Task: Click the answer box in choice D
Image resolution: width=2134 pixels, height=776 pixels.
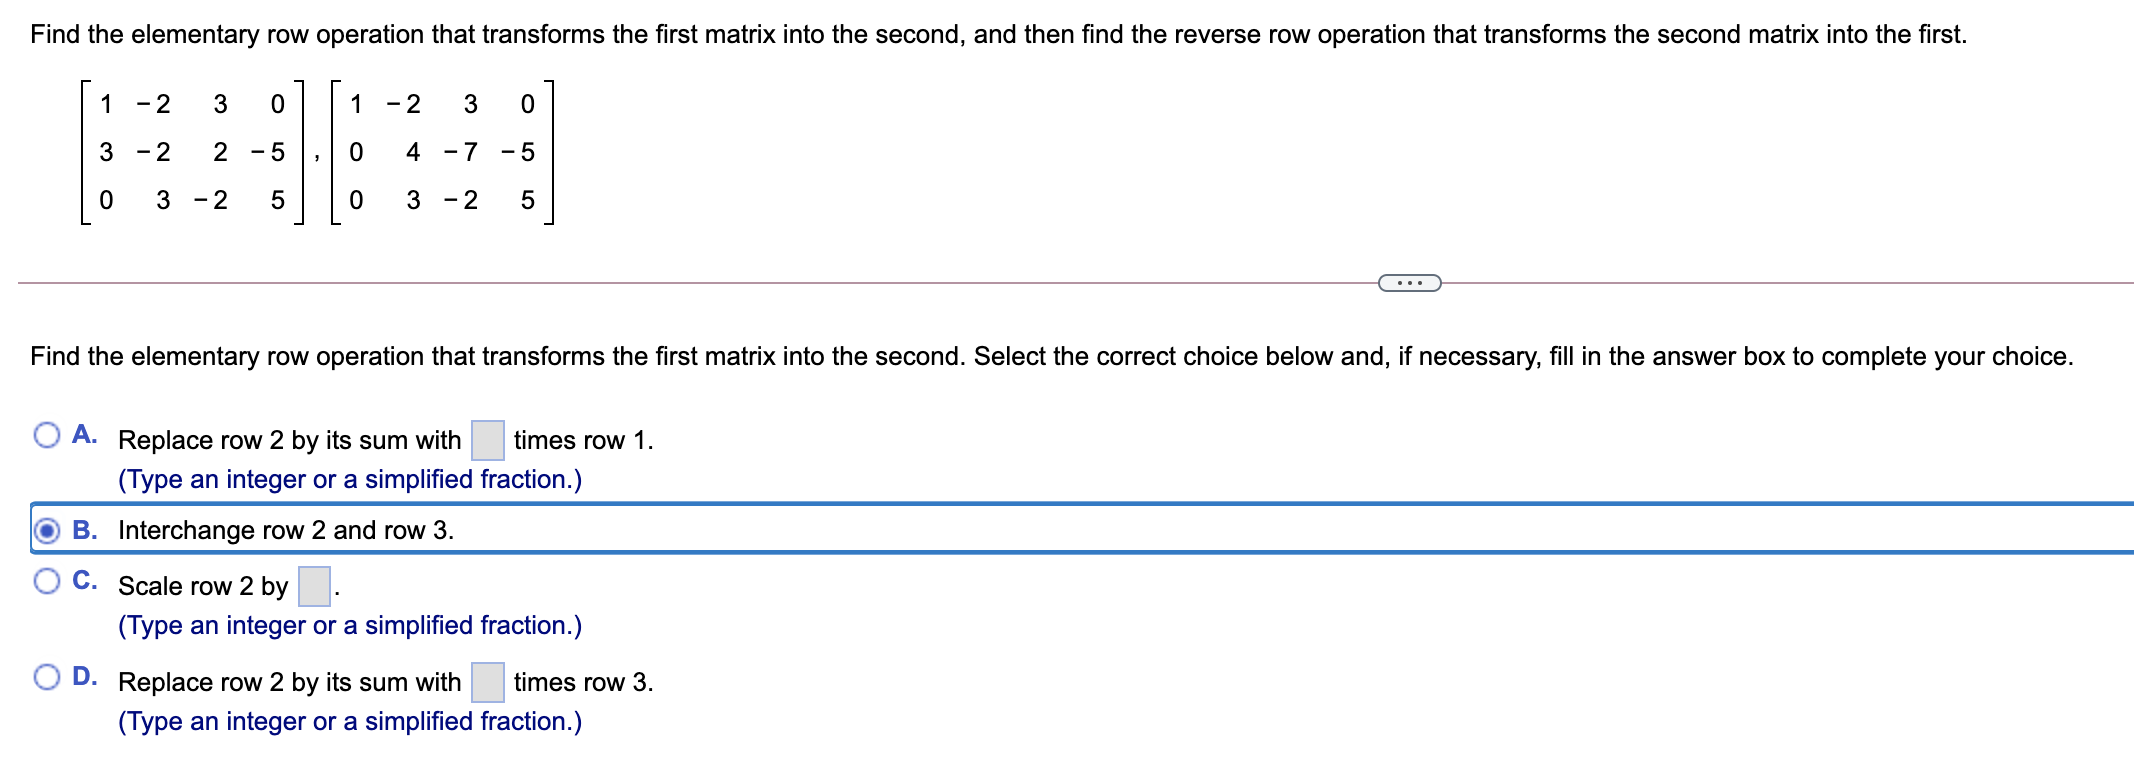Action: tap(487, 683)
